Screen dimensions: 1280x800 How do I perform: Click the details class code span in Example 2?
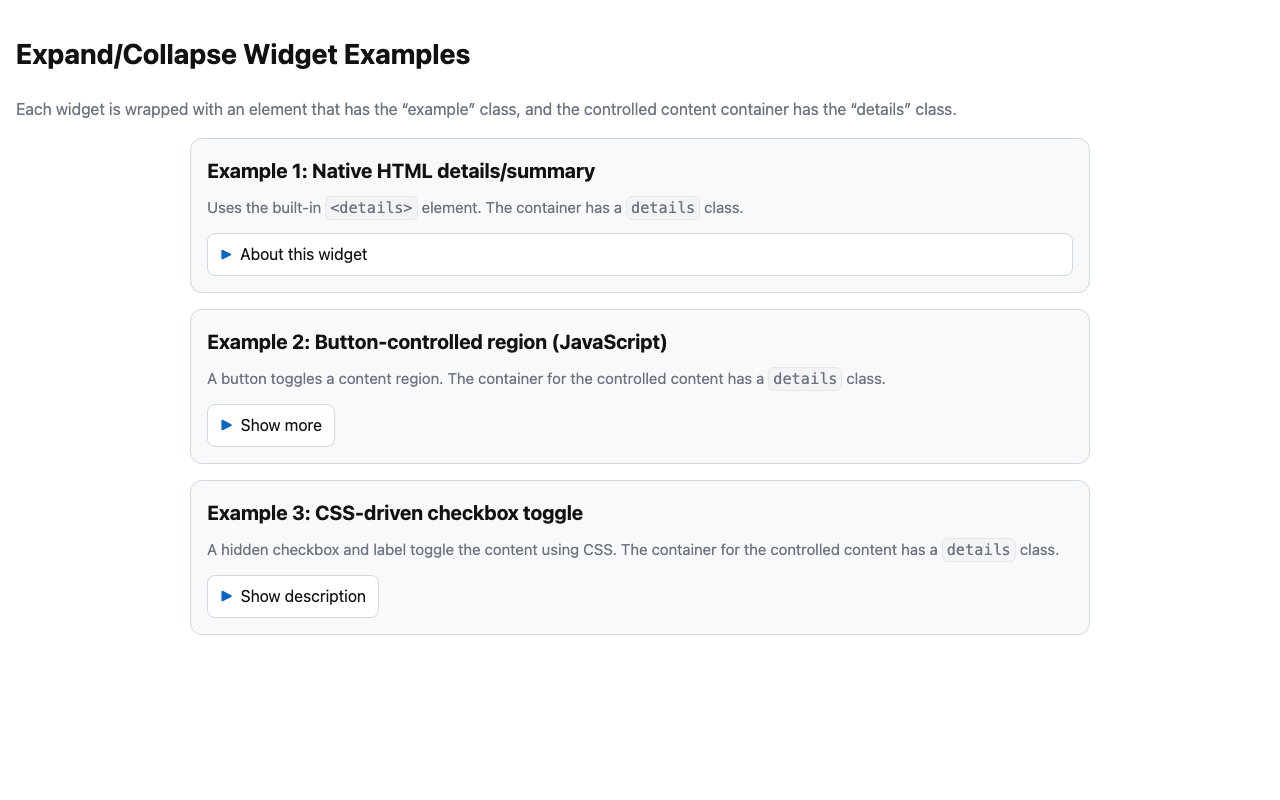click(805, 378)
